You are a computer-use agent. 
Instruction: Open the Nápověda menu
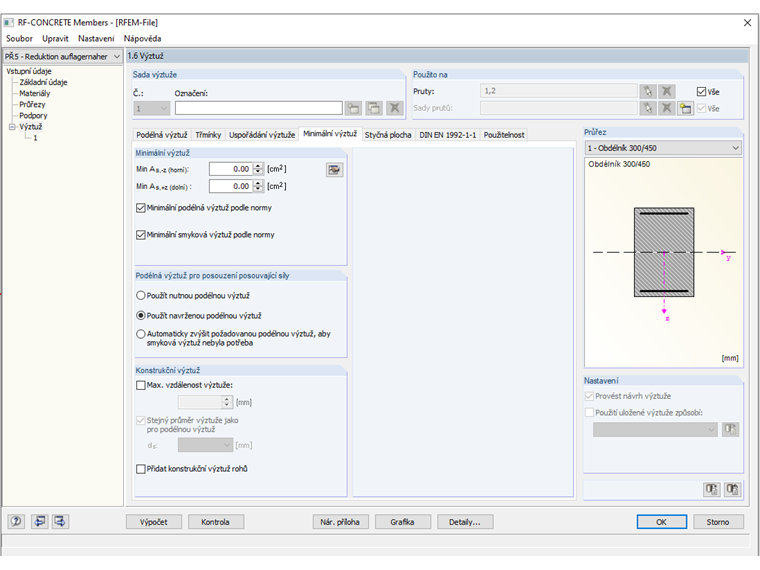click(142, 39)
